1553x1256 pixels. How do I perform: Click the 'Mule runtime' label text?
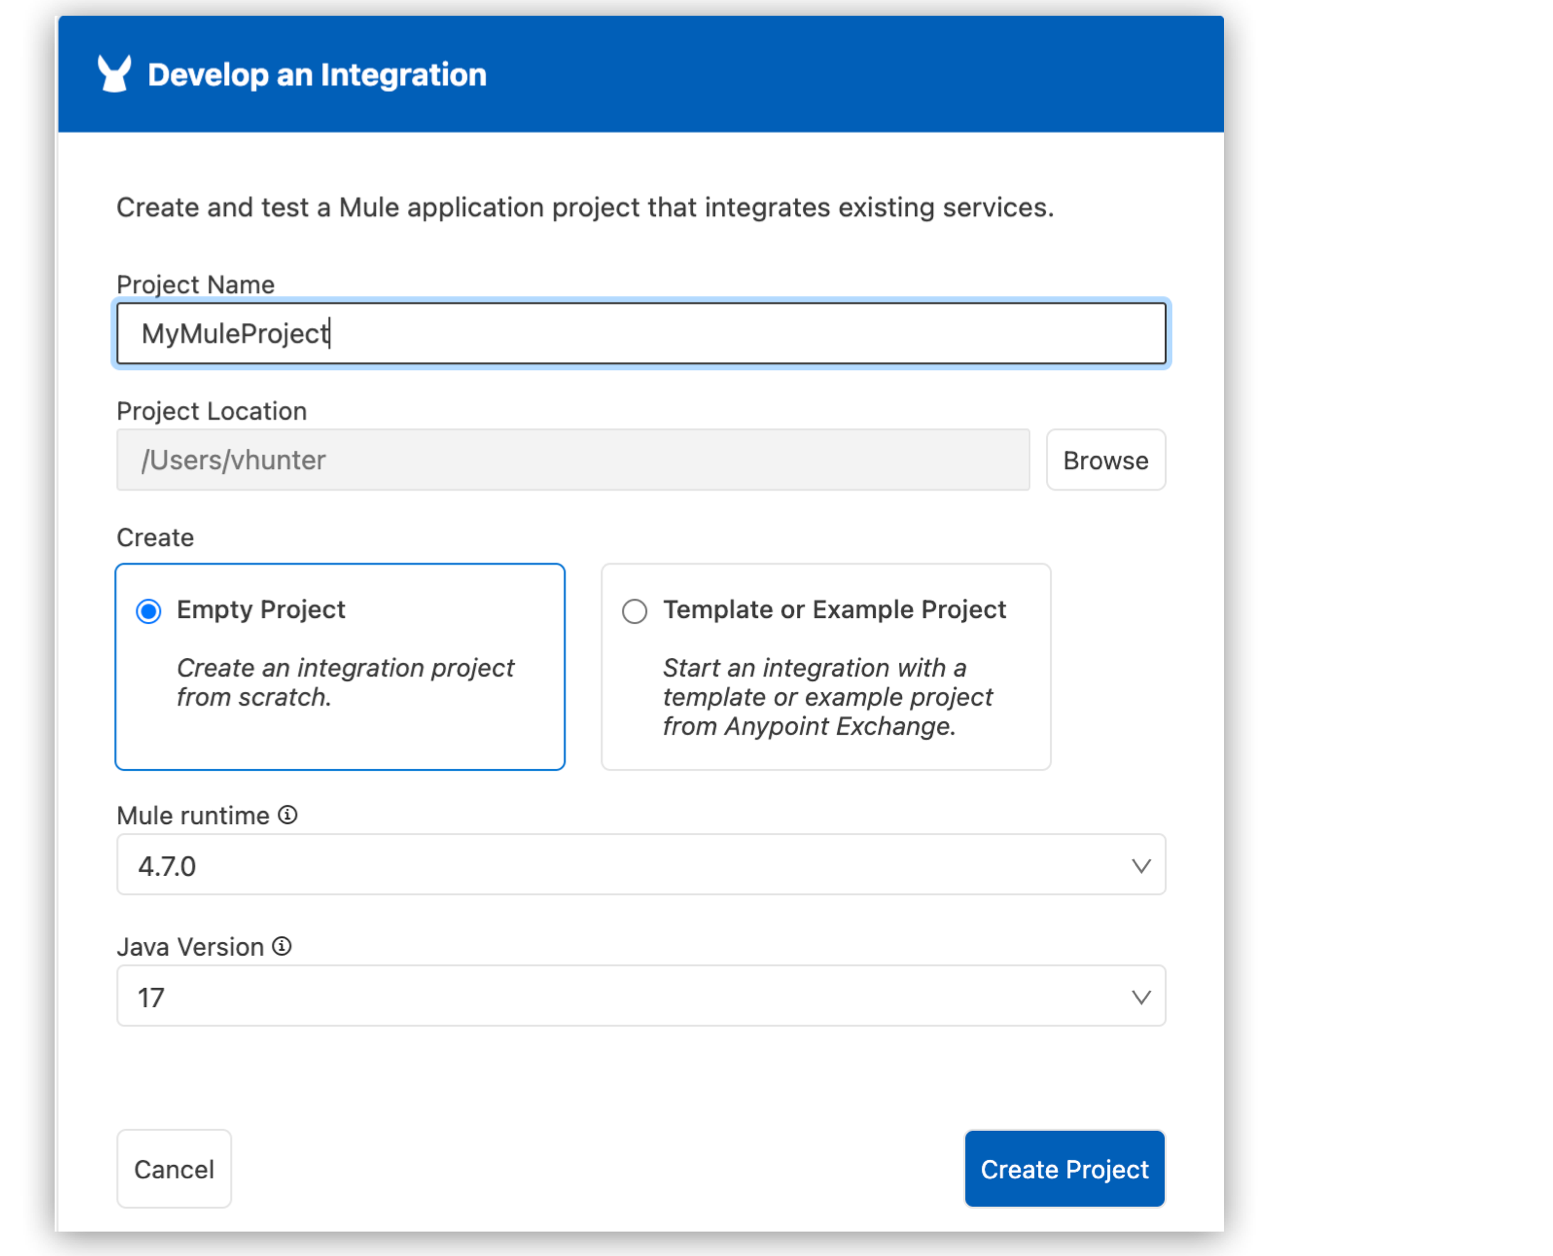(193, 816)
